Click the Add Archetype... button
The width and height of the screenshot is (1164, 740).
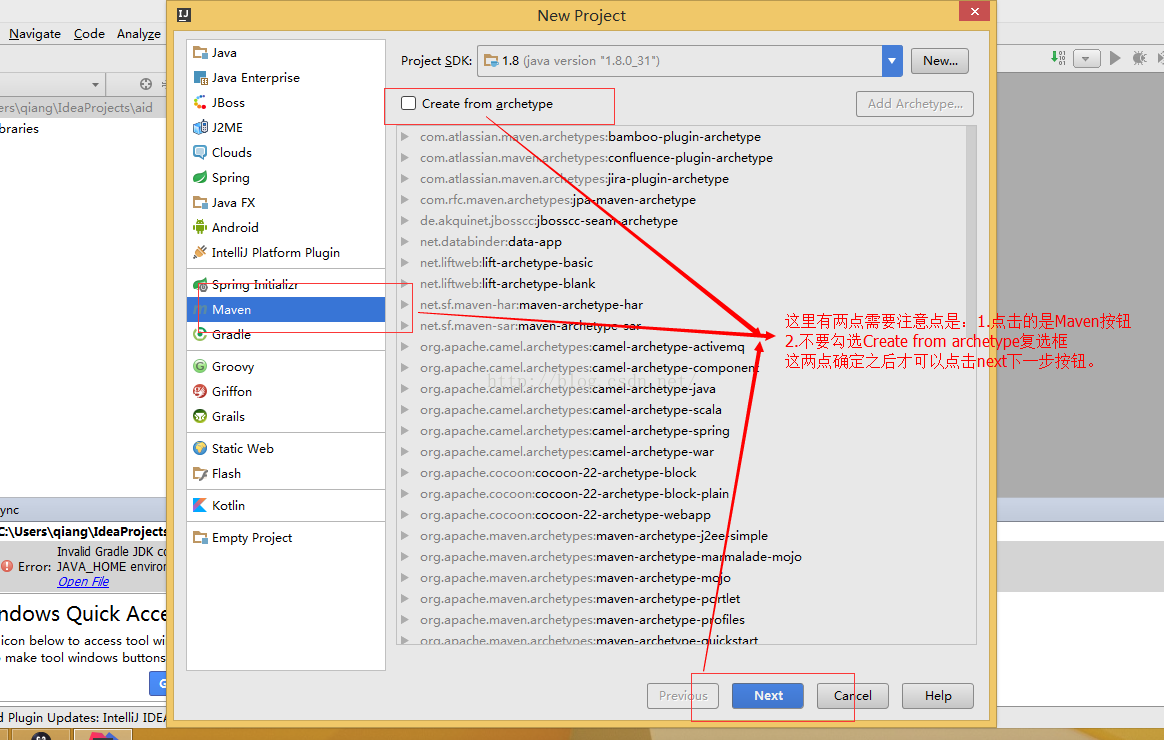click(915, 104)
